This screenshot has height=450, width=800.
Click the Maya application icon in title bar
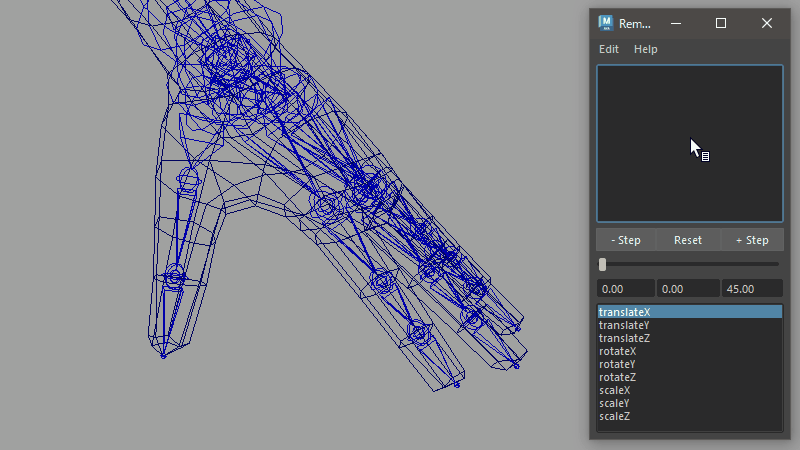pyautogui.click(x=605, y=23)
